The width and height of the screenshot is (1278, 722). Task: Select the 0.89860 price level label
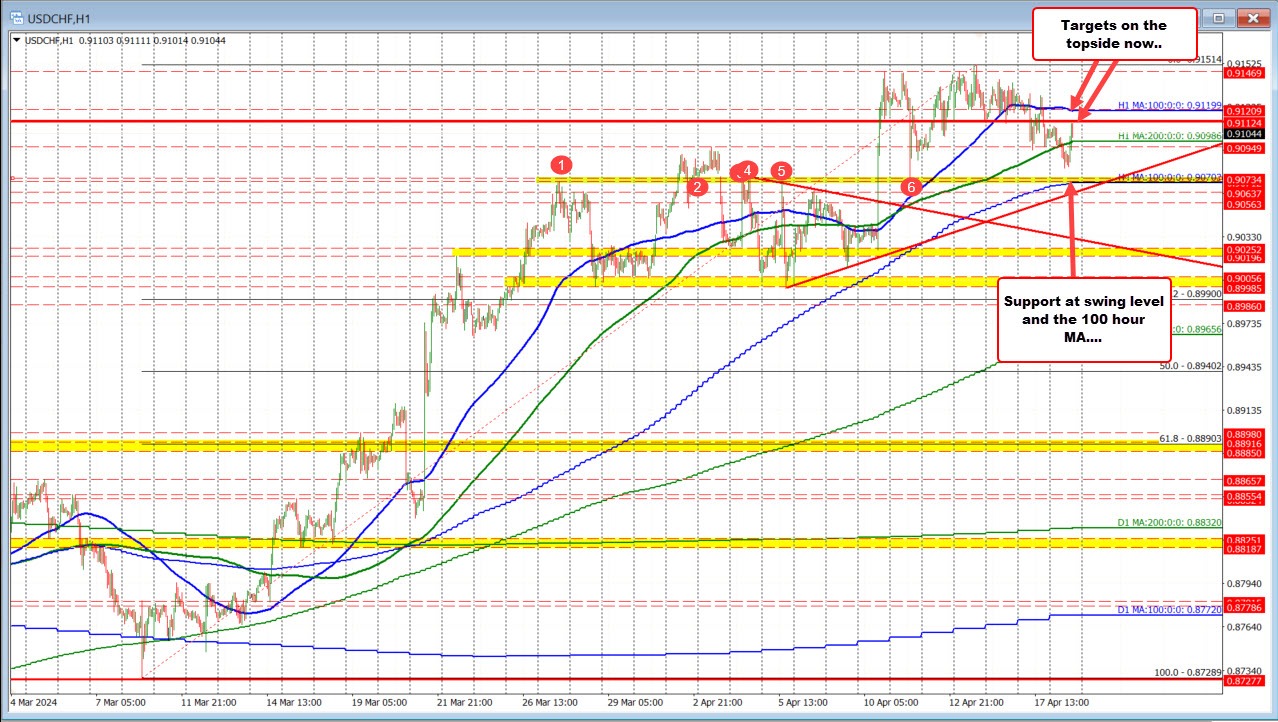point(1242,306)
